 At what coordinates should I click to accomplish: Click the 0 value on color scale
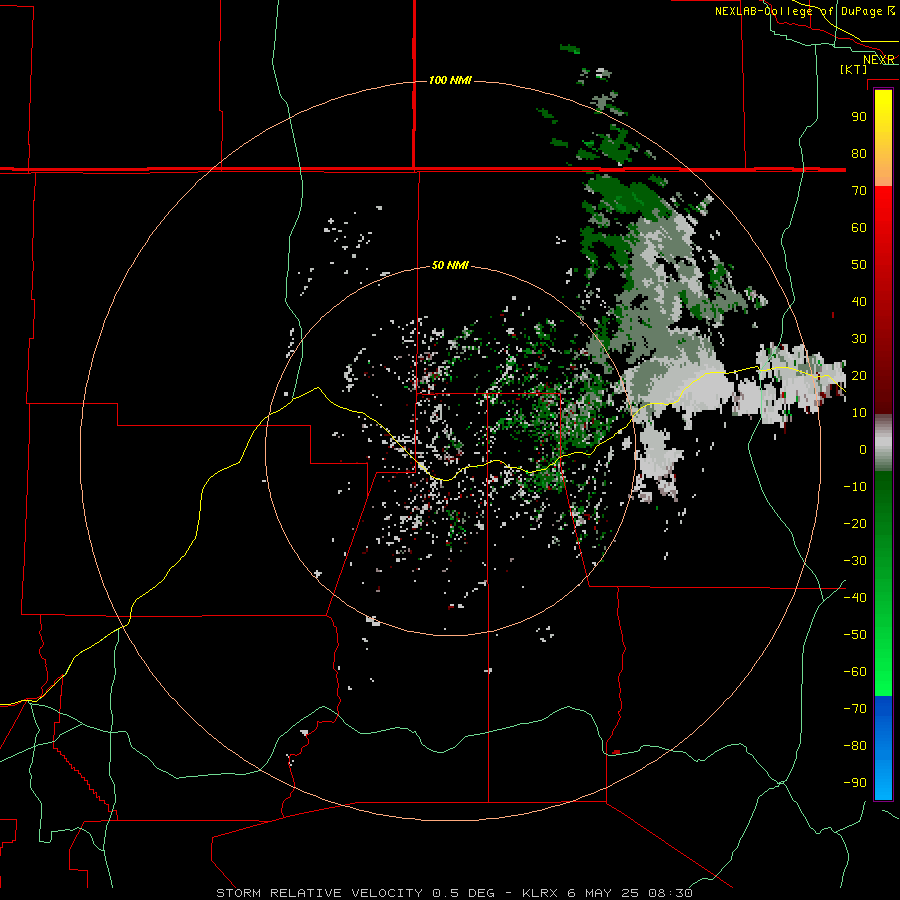[x=863, y=449]
